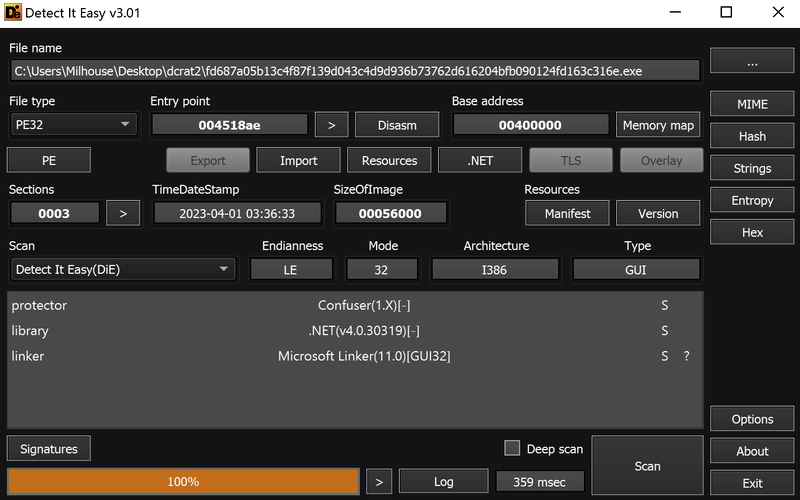800x500 pixels.
Task: Open the Memory map
Action: pyautogui.click(x=657, y=125)
